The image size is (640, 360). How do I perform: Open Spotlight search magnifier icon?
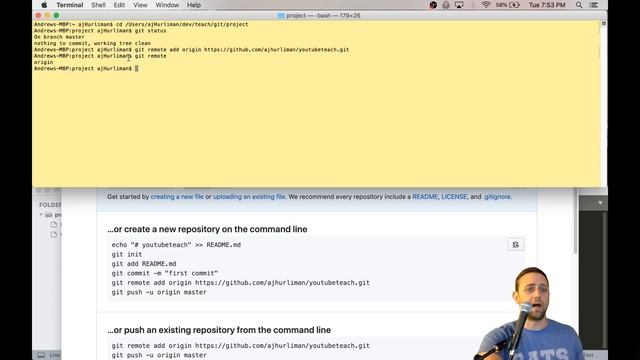[x=579, y=5]
